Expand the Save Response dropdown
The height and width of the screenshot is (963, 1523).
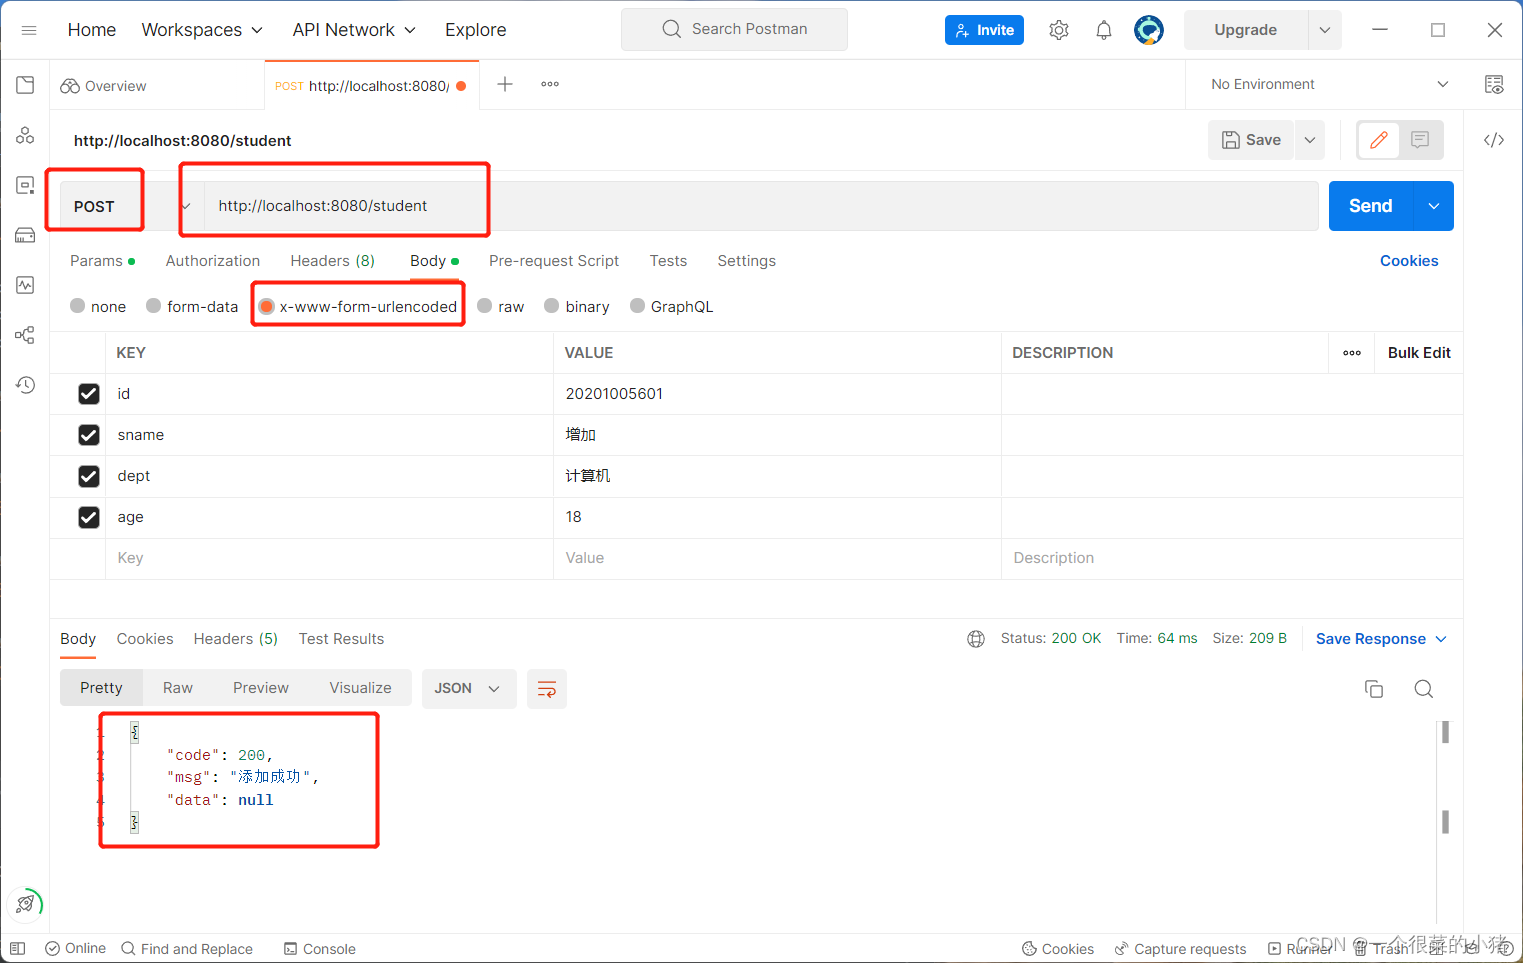1381,639
